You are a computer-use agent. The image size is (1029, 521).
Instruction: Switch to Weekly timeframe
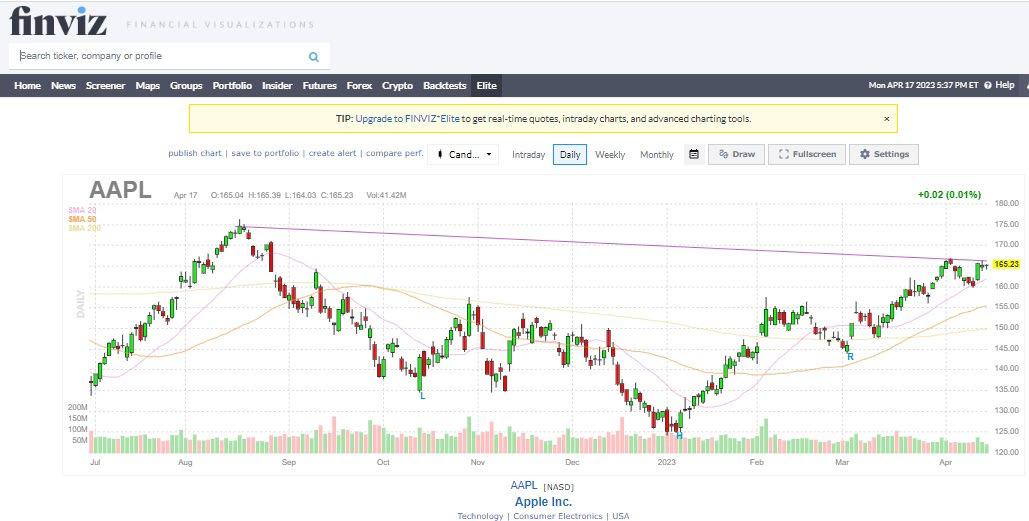click(610, 154)
